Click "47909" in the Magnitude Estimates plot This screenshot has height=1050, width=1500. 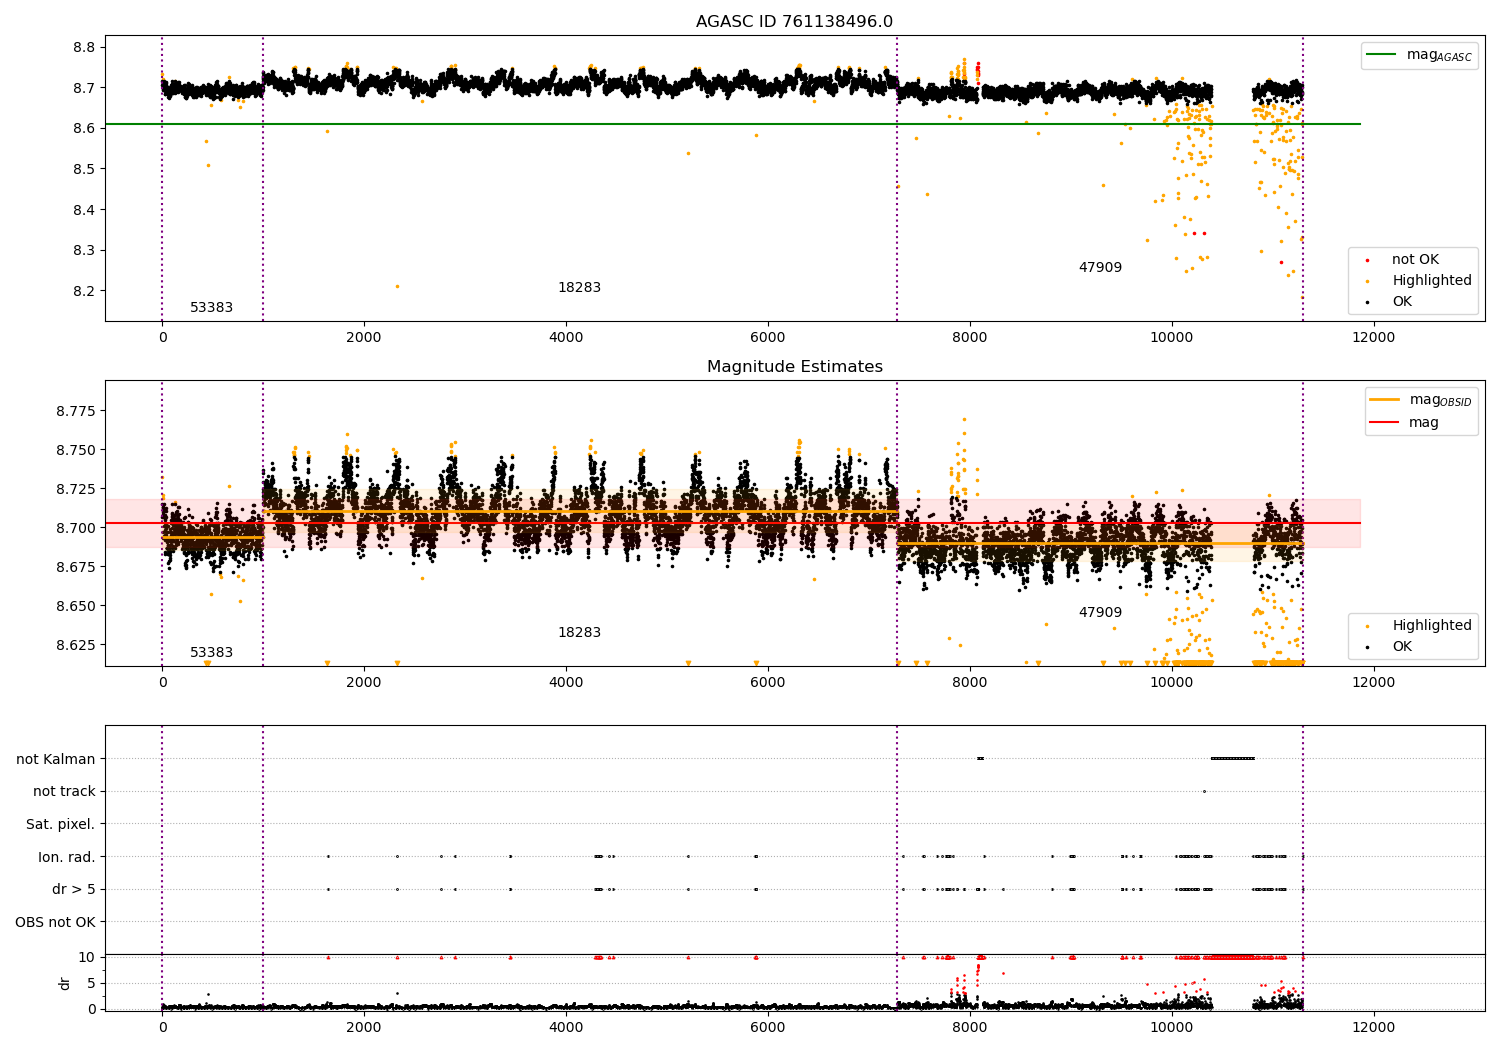coord(1100,613)
